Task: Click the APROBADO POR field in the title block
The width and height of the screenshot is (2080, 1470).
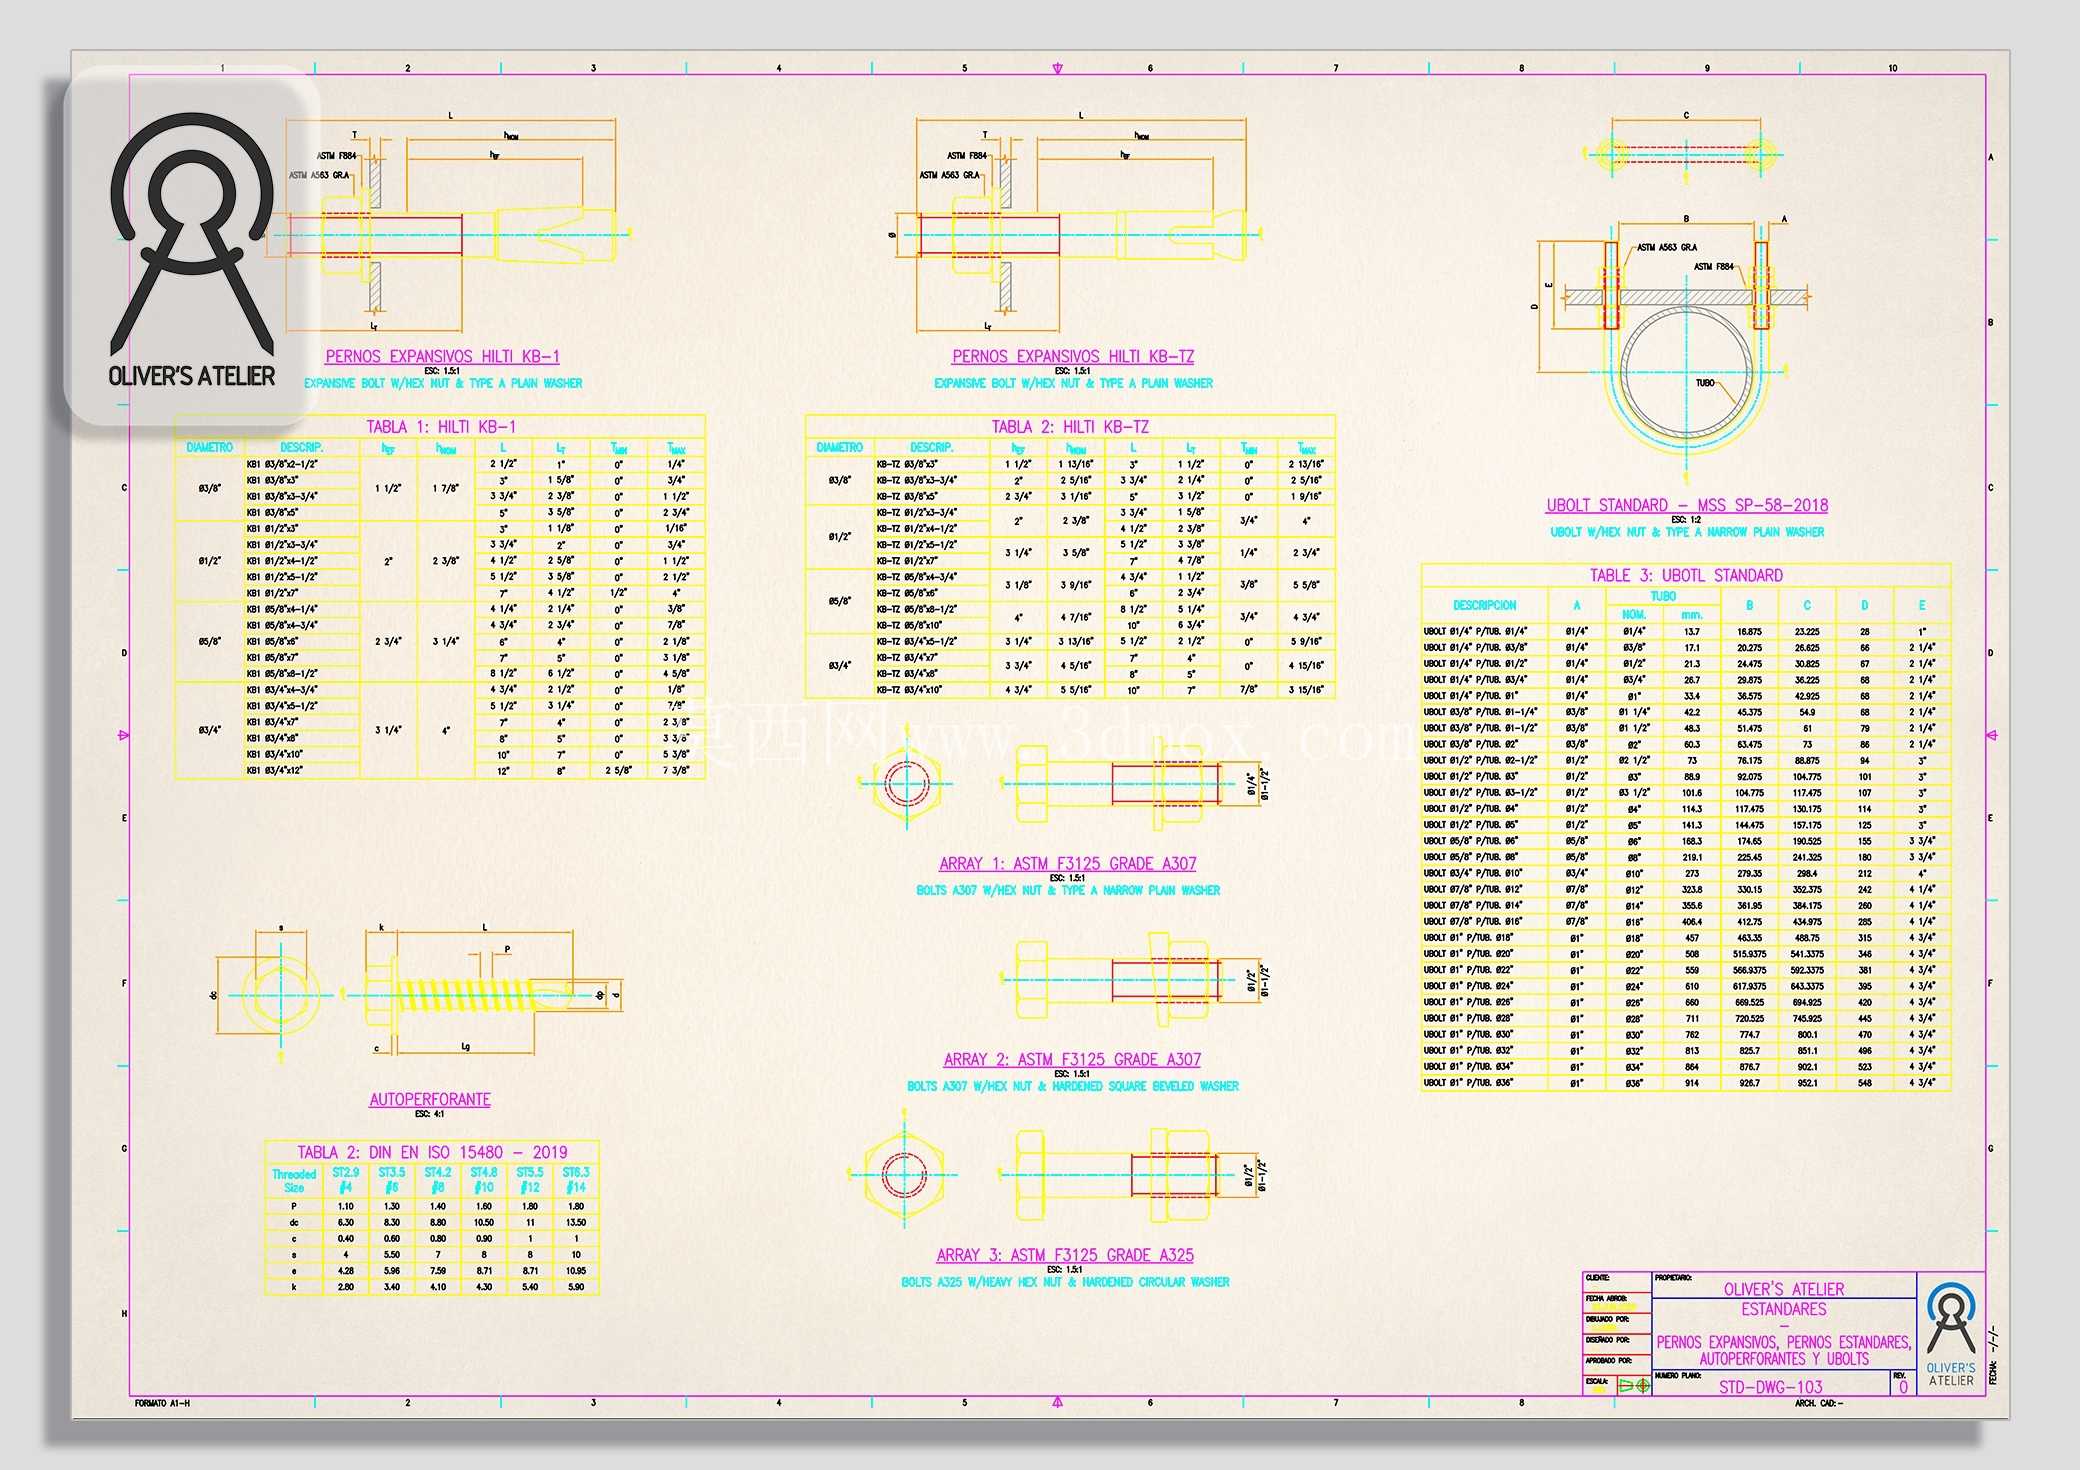Action: 1617,1365
